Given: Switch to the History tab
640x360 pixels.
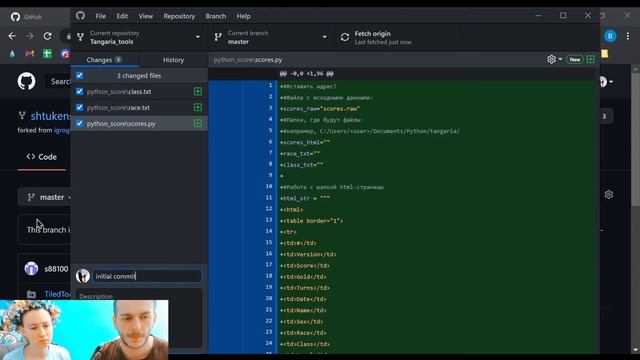Looking at the screenshot, I should point(173,60).
